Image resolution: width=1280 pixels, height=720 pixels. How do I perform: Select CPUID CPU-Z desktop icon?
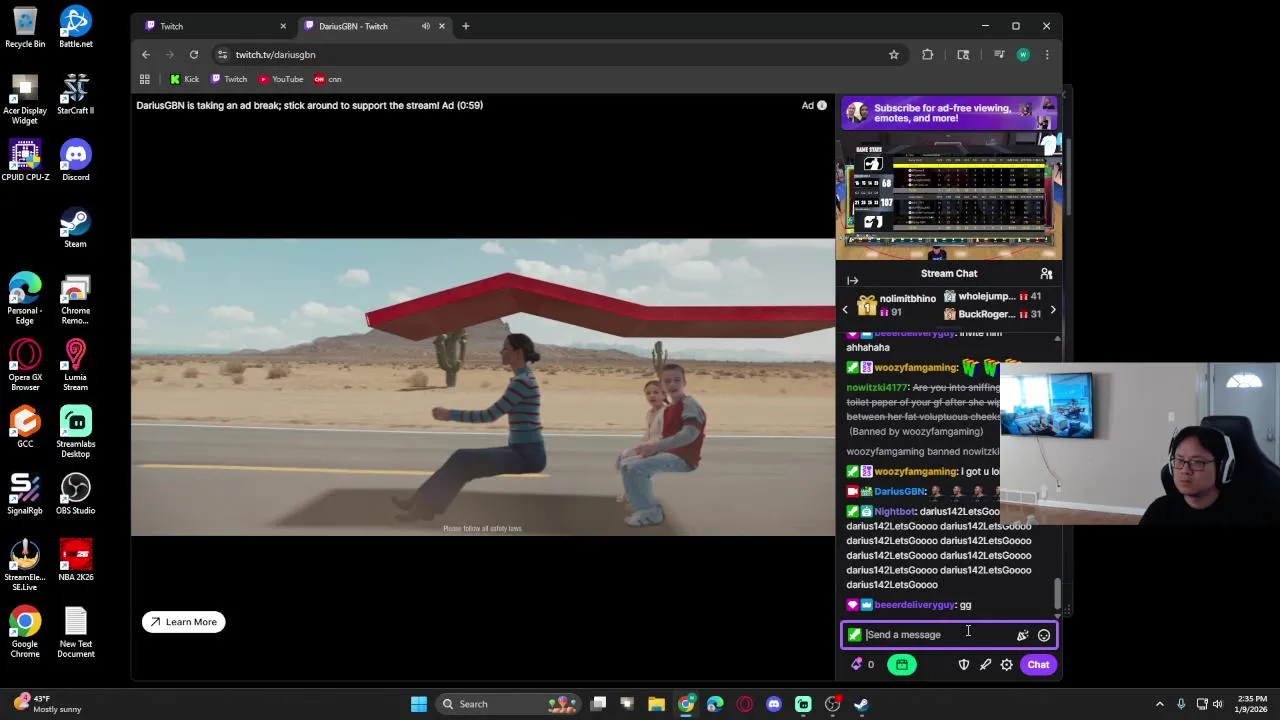click(25, 161)
